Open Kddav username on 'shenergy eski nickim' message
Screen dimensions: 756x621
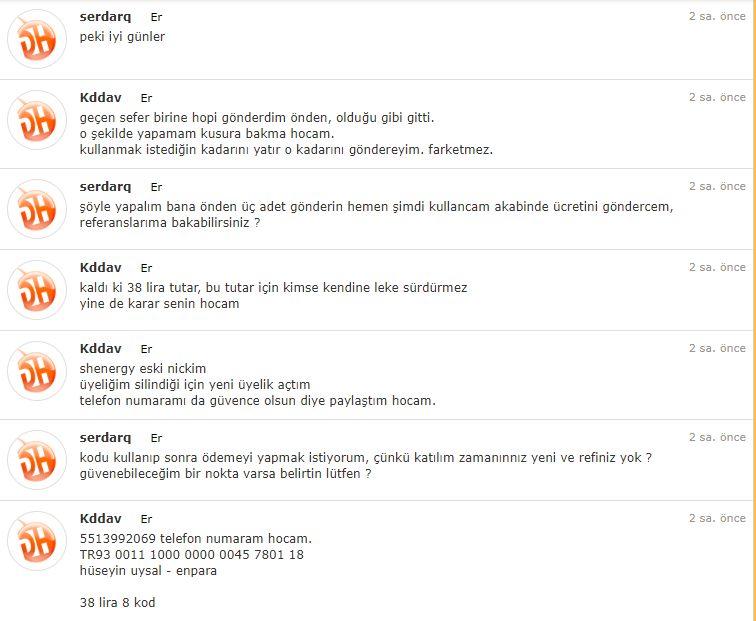[100, 349]
